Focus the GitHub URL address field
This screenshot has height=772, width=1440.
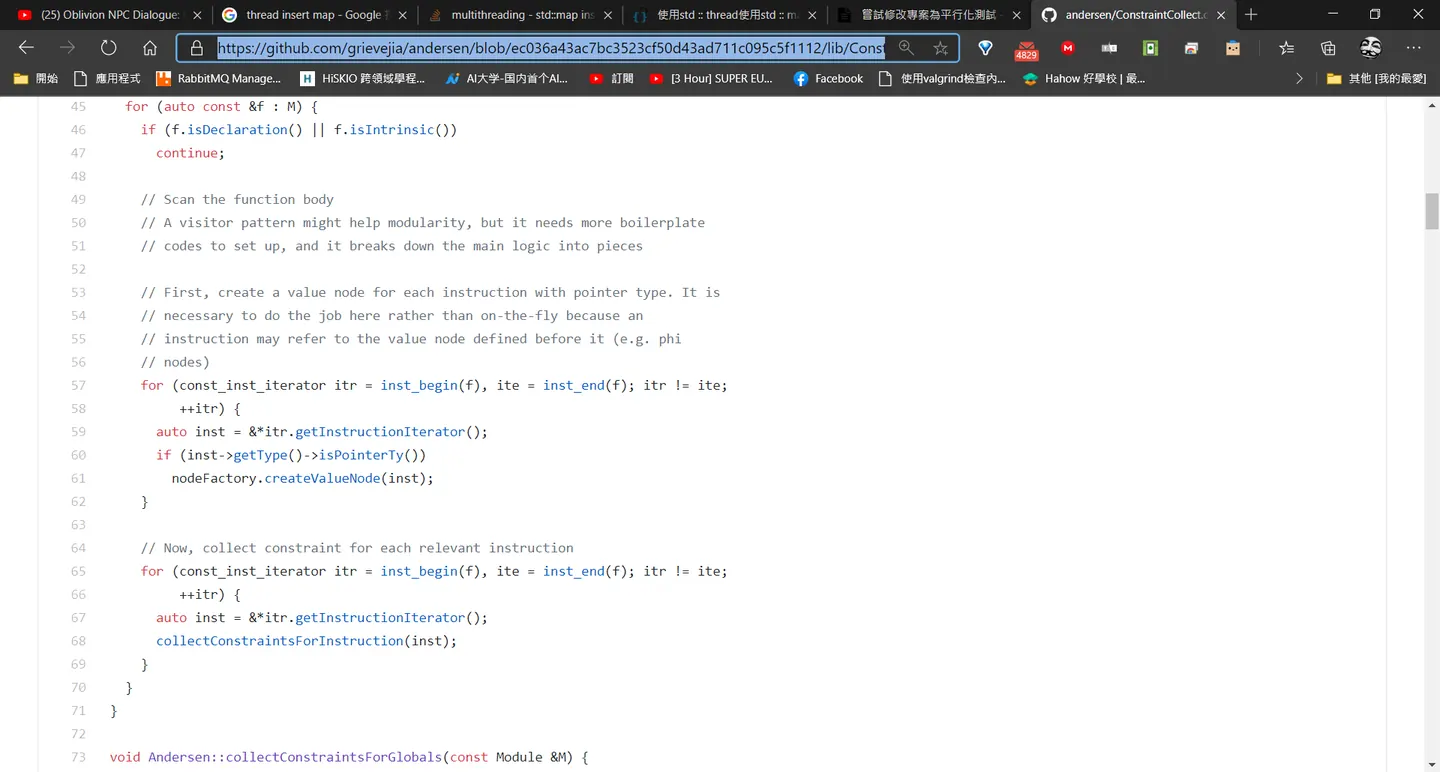[x=550, y=48]
